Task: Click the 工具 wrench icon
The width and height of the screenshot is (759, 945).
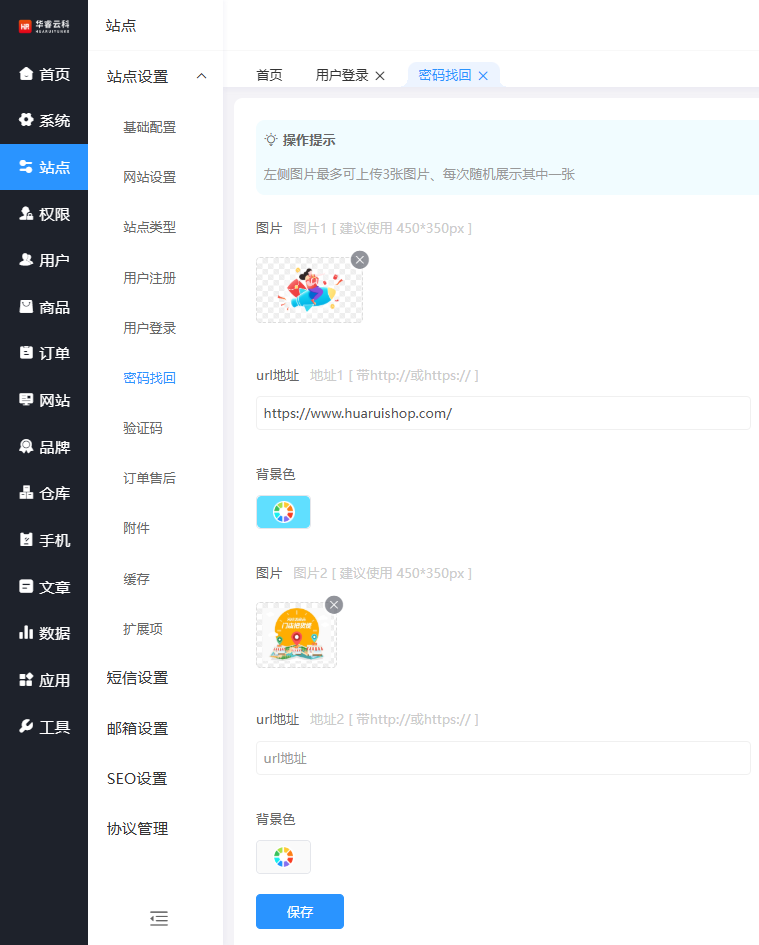Action: coord(27,727)
